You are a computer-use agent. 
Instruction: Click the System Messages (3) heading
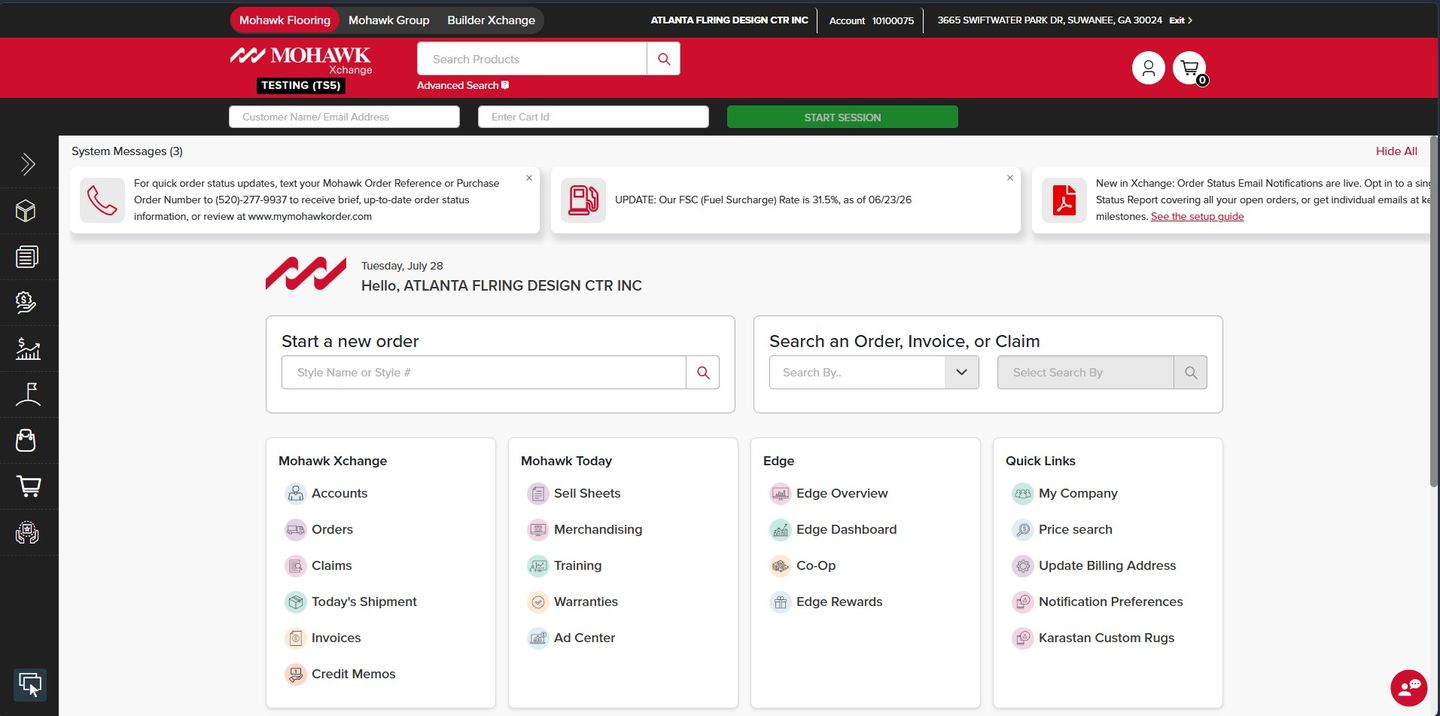(127, 151)
